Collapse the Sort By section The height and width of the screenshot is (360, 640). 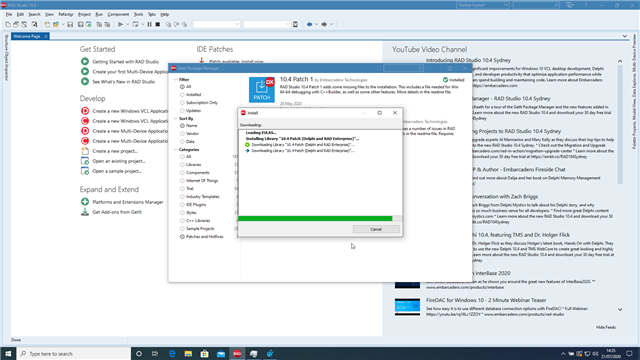point(176,119)
